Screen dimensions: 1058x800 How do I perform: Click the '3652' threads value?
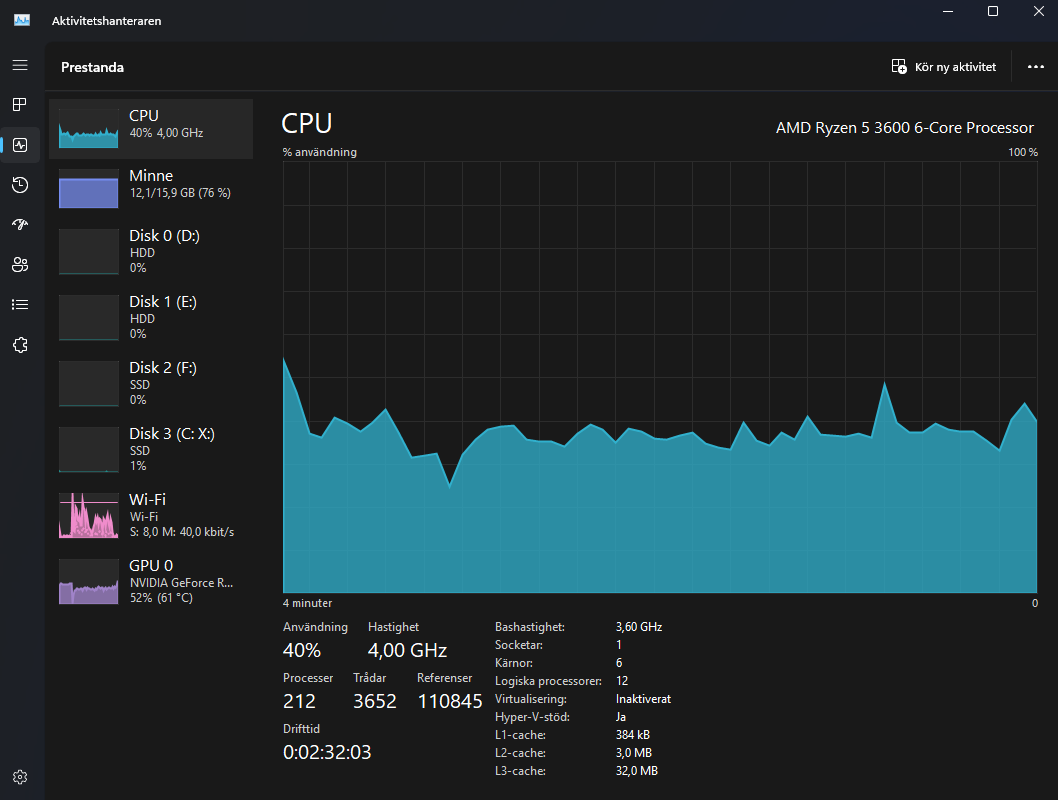[375, 702]
